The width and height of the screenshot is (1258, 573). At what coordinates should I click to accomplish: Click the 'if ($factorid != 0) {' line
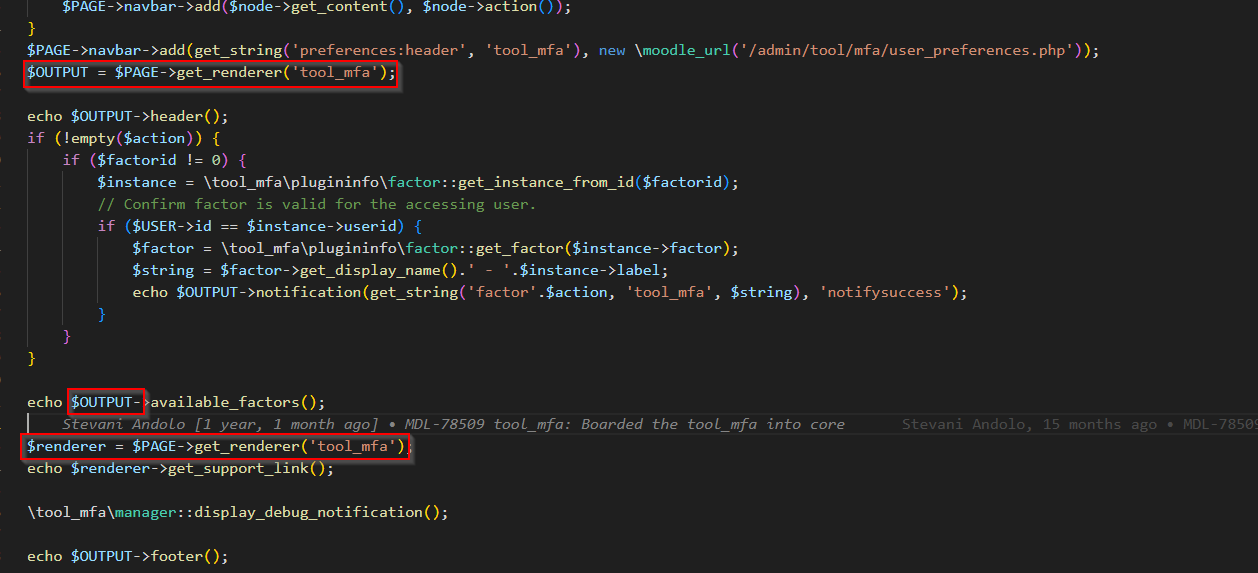point(154,160)
